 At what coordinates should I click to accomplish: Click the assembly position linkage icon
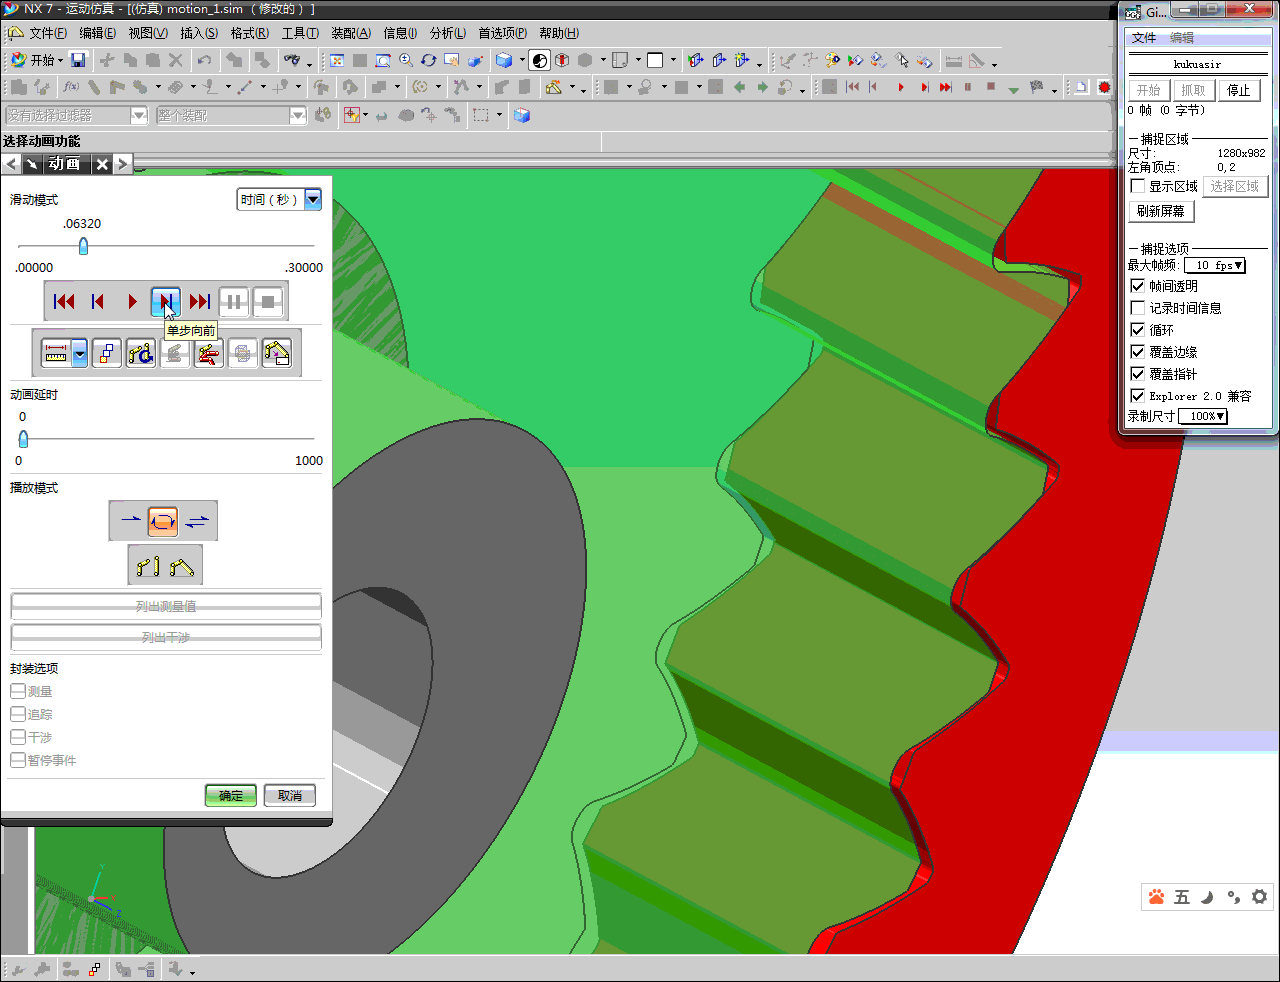(182, 566)
